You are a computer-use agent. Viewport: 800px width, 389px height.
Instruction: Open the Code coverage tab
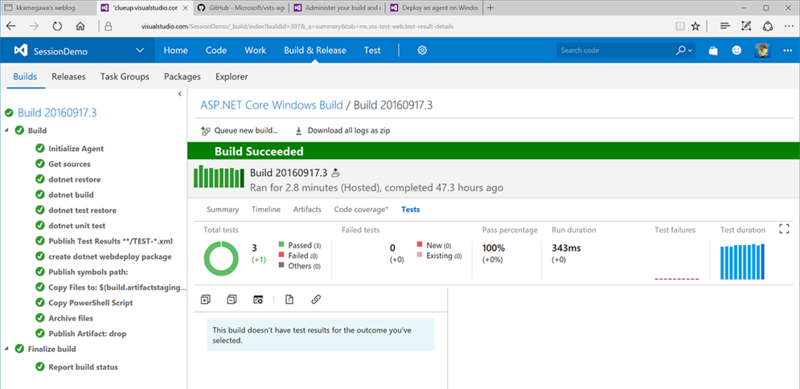[x=361, y=209]
